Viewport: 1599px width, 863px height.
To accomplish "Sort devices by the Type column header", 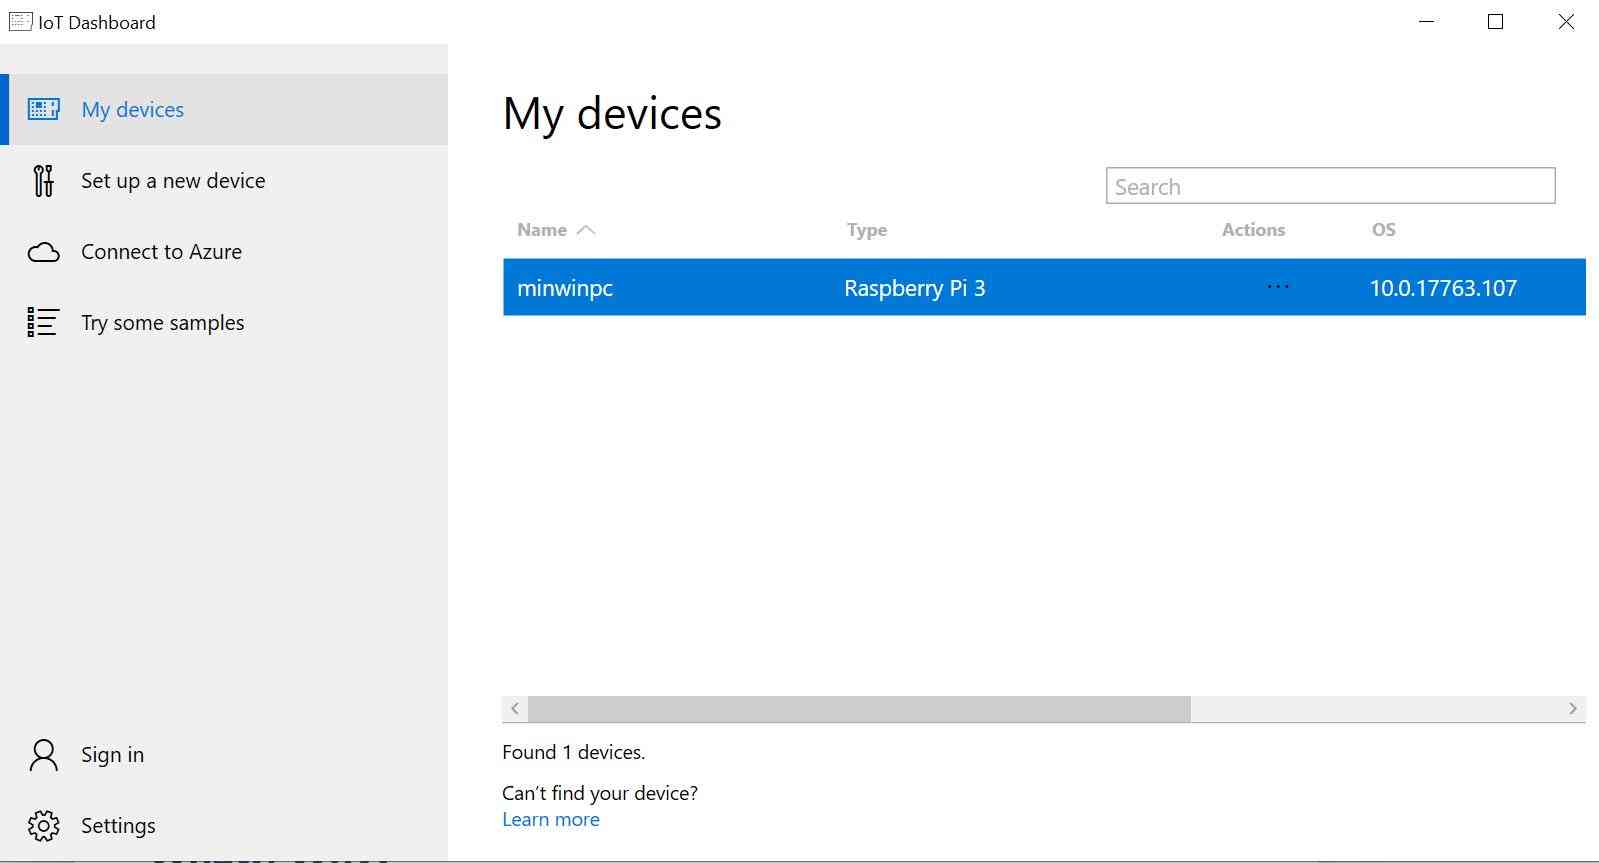I will pos(867,230).
